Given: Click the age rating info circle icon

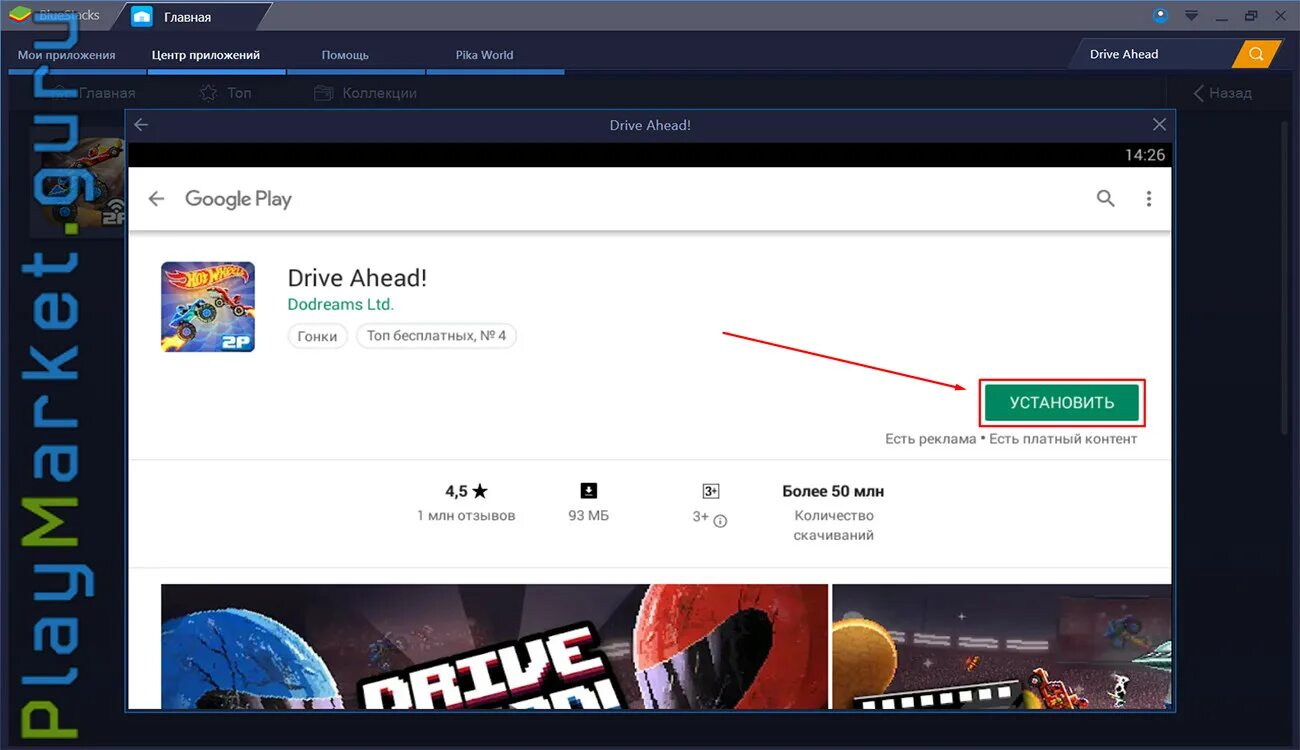Looking at the screenshot, I should [x=720, y=520].
